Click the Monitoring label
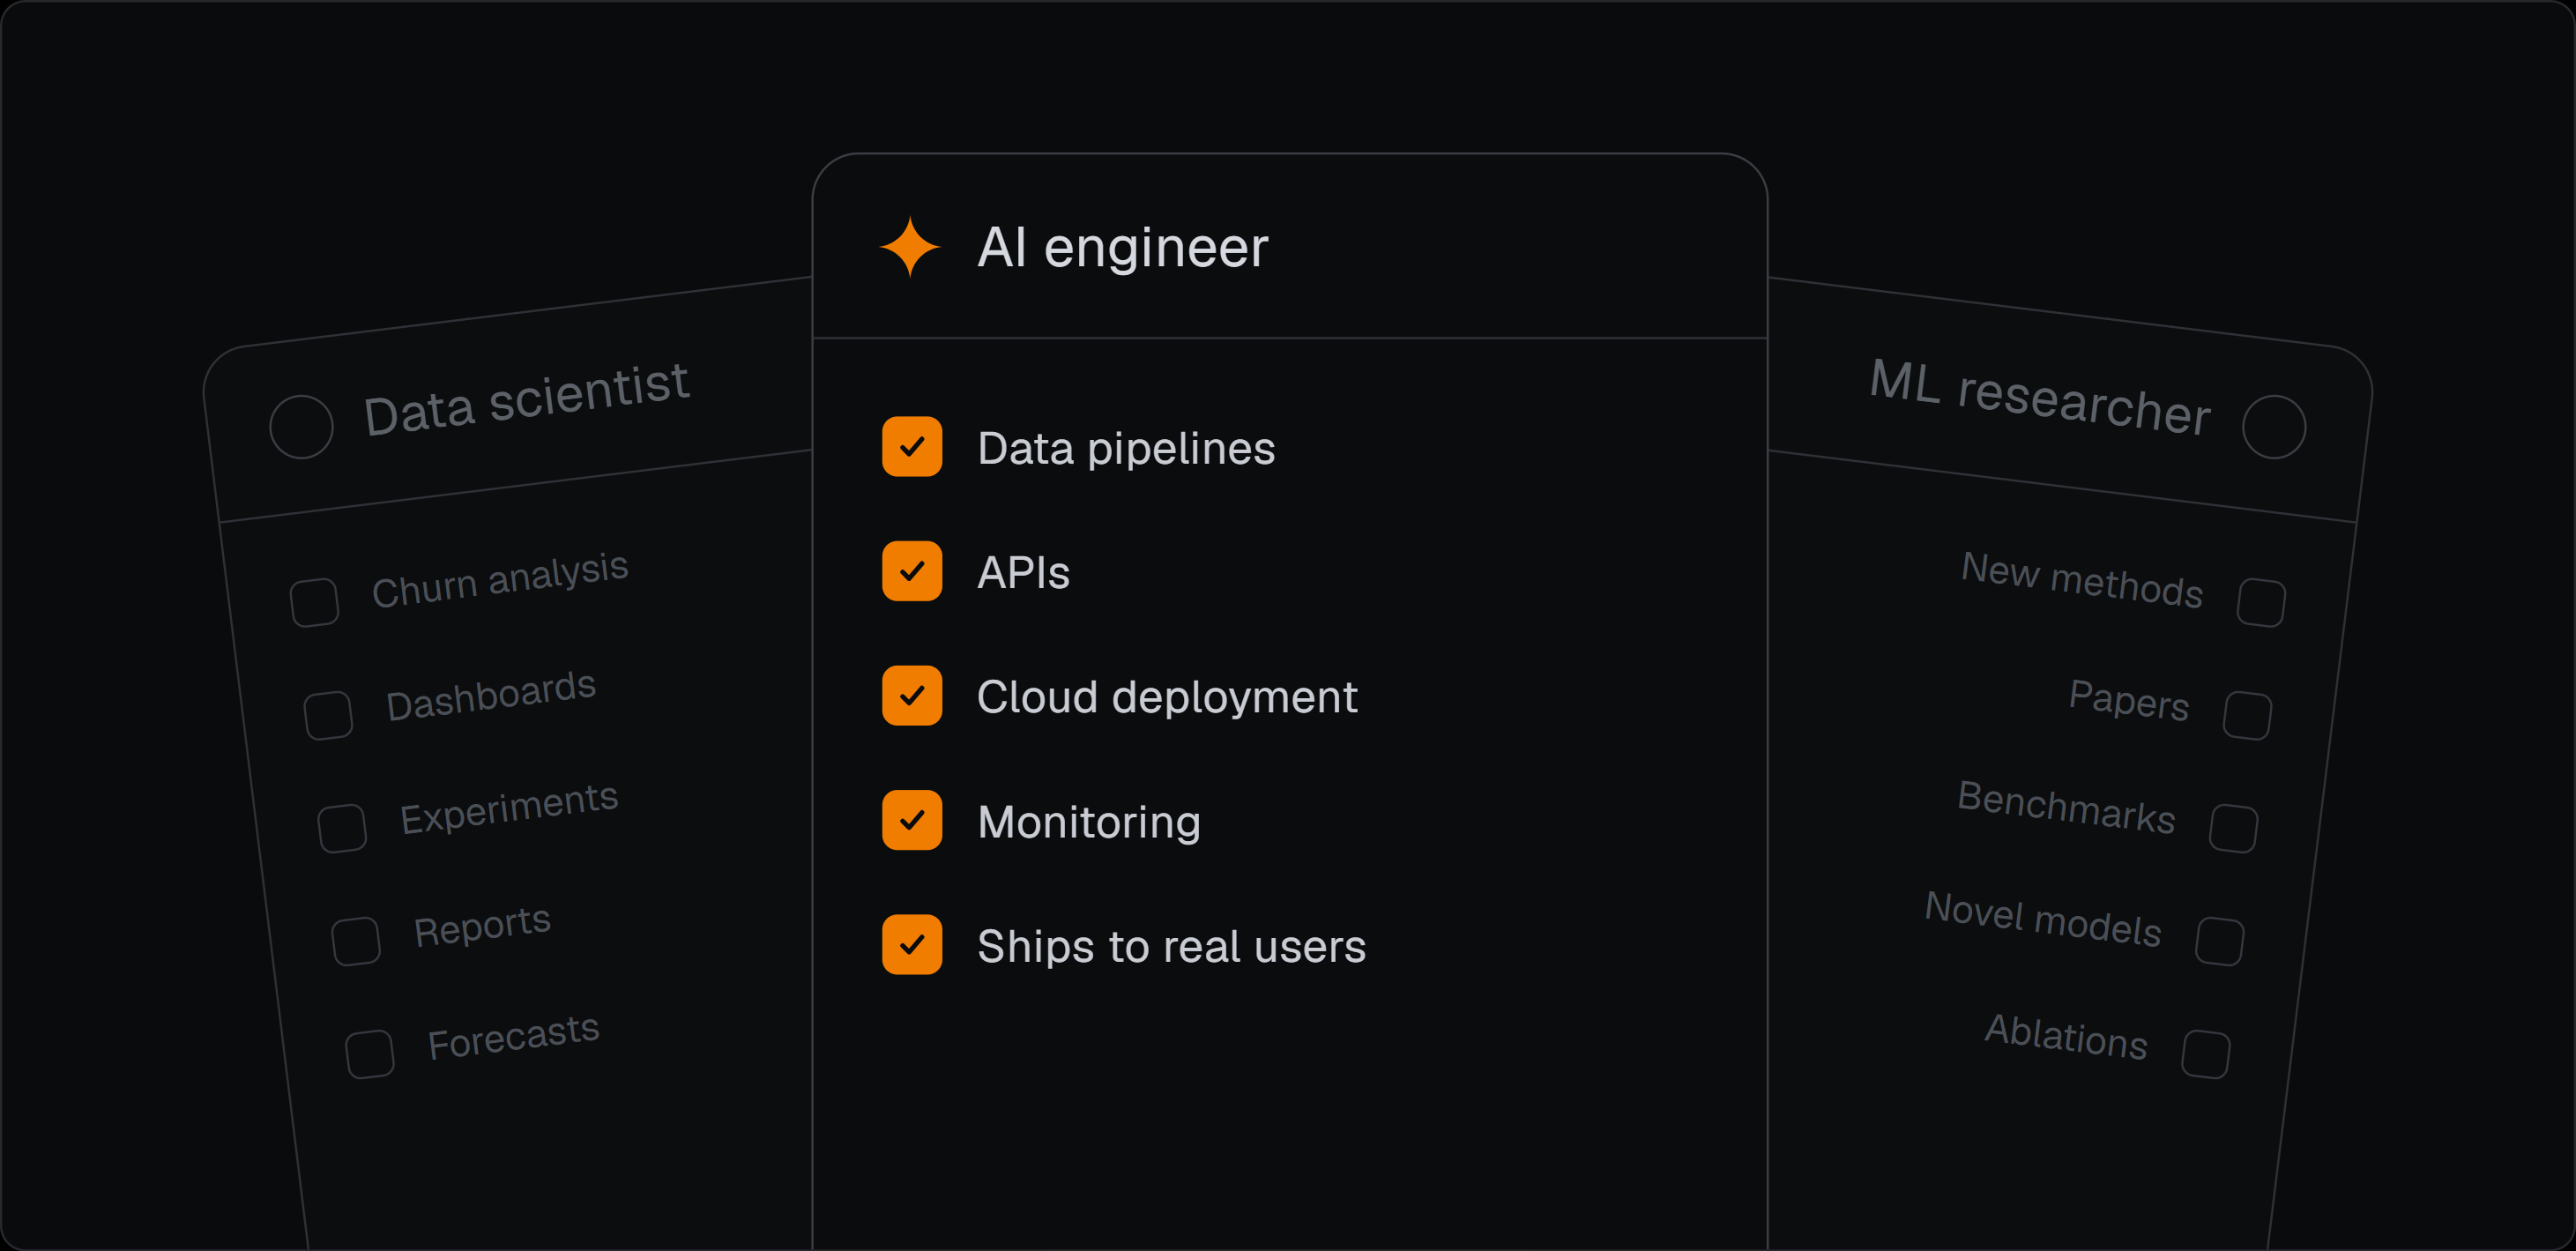The width and height of the screenshot is (2576, 1251). pyautogui.click(x=1089, y=823)
